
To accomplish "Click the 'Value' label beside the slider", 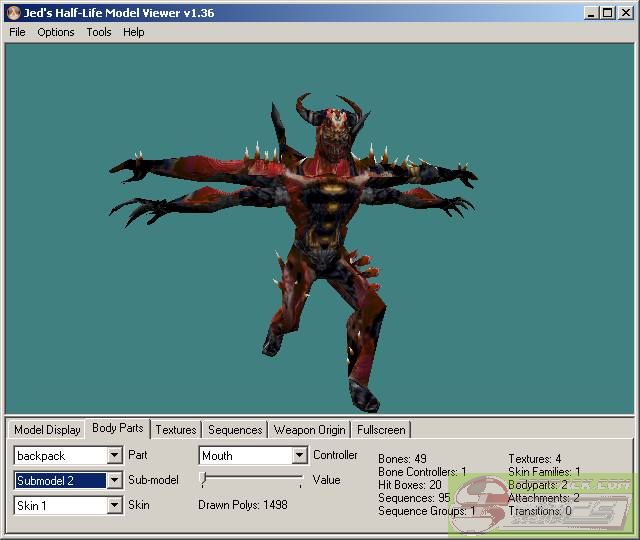I will pos(327,480).
